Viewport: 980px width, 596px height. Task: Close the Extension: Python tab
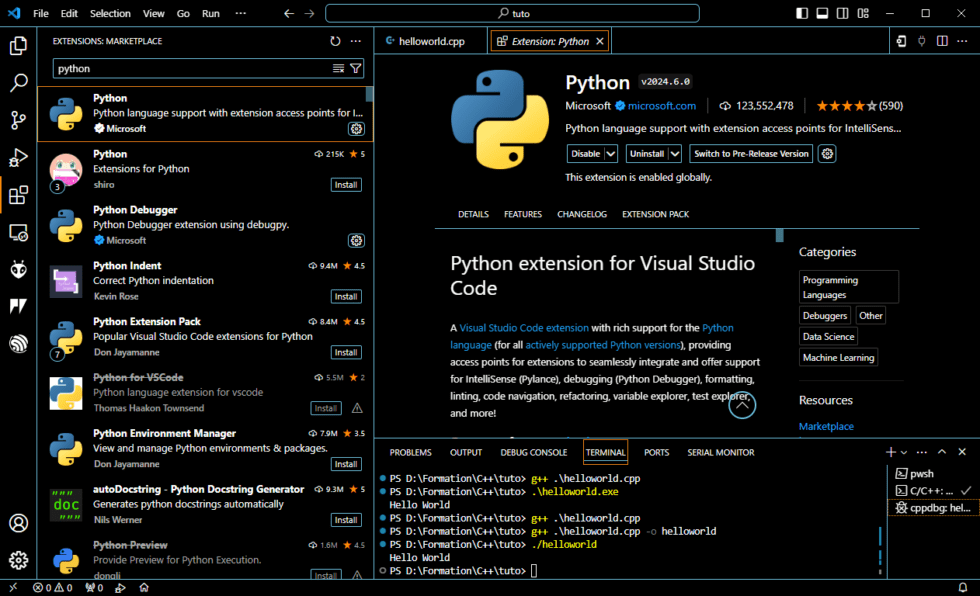coord(600,41)
